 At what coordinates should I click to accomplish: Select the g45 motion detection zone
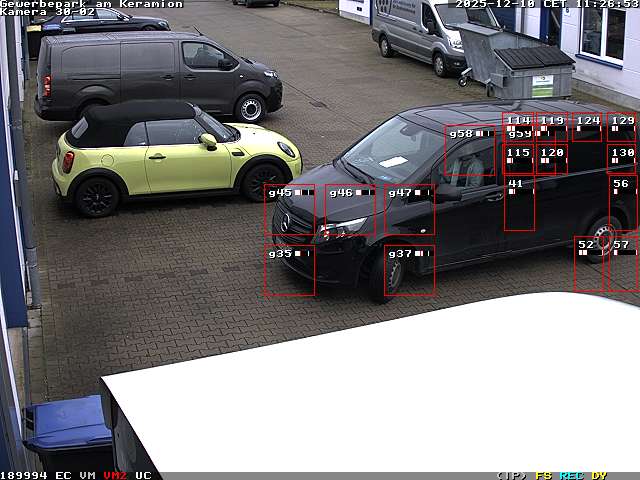point(290,210)
